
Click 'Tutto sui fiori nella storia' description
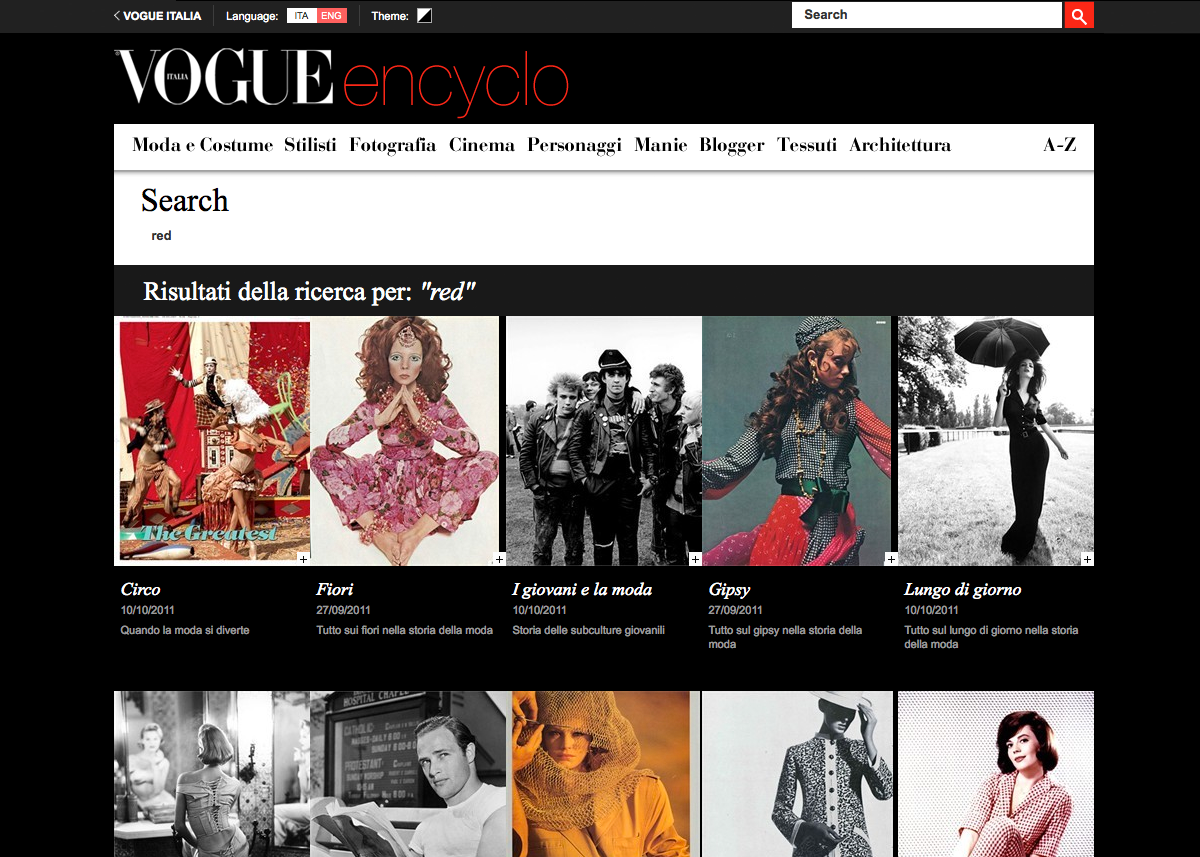[x=404, y=630]
